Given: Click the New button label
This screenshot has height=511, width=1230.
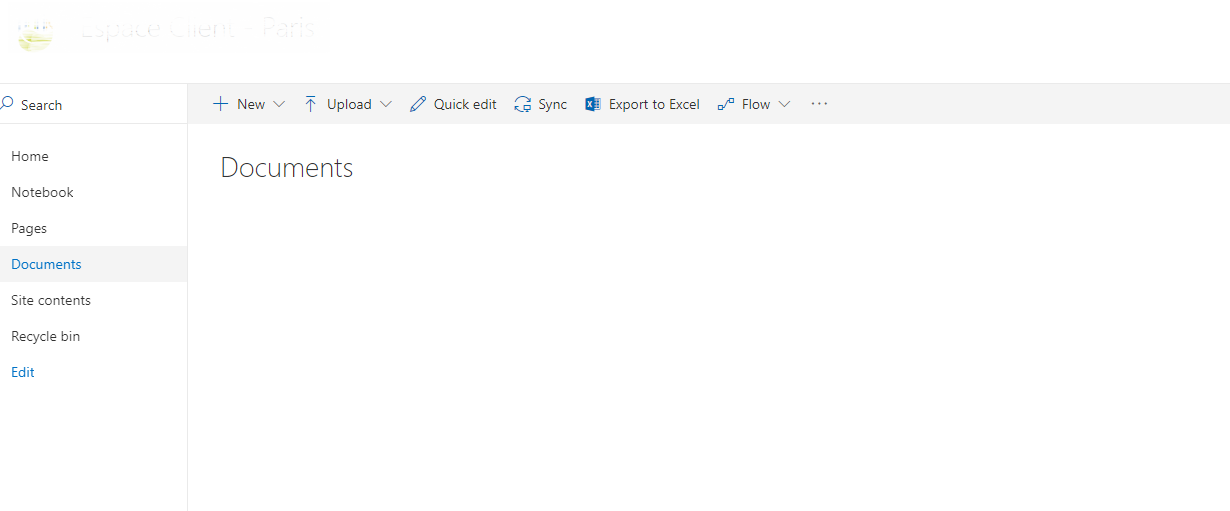Looking at the screenshot, I should tap(251, 104).
